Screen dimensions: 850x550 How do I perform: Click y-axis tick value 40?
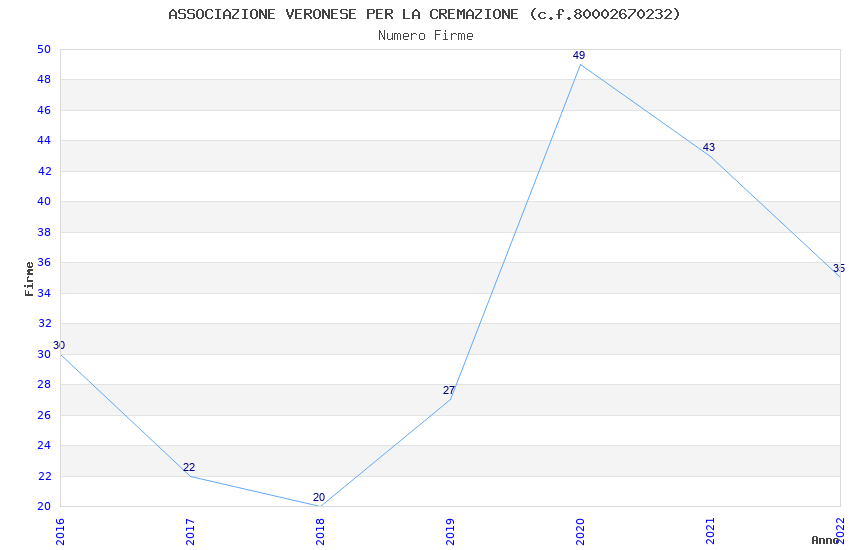[44, 202]
